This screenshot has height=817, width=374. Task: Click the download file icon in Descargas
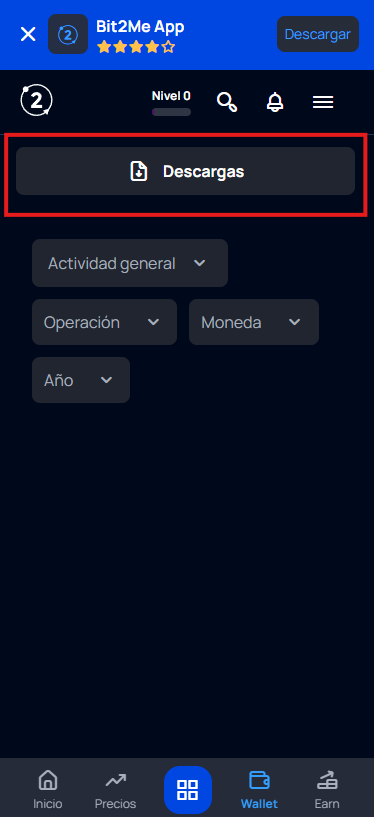(139, 171)
